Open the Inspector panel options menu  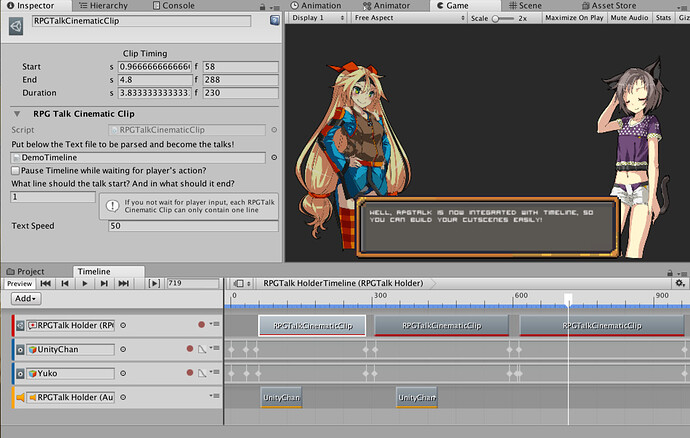[x=275, y=7]
